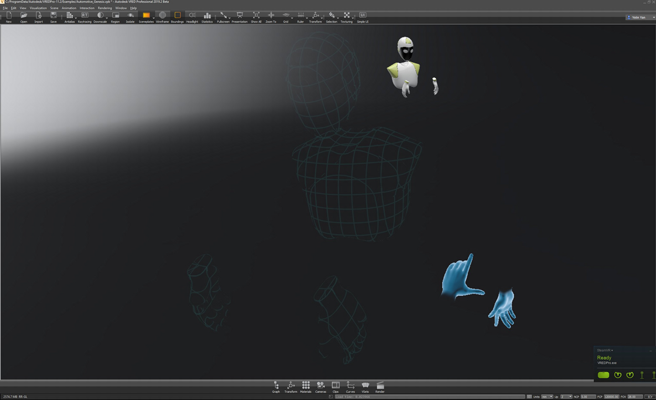Create a new scene with New icon
Image resolution: width=656 pixels, height=400 pixels.
9,17
